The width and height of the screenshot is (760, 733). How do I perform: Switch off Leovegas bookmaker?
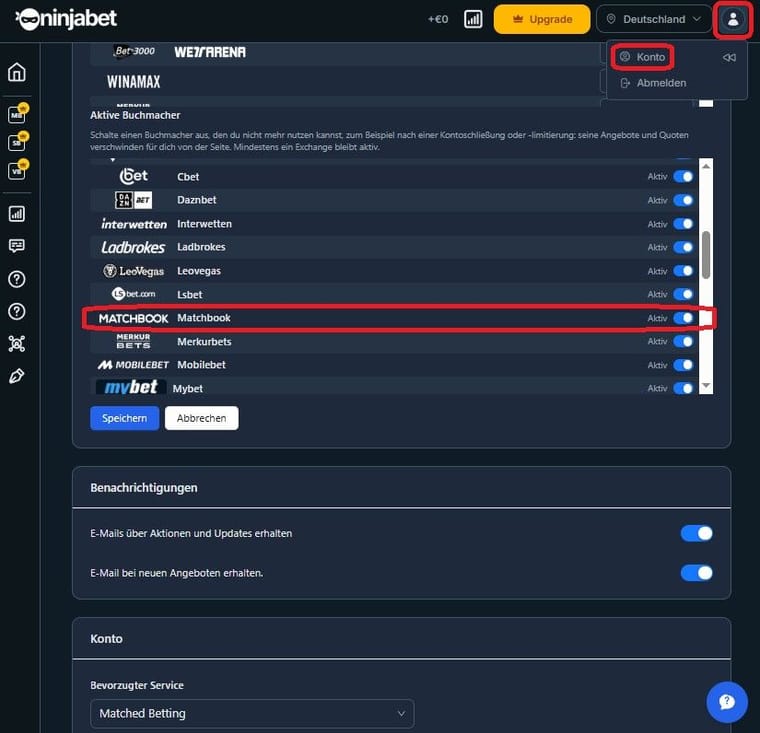(x=683, y=271)
